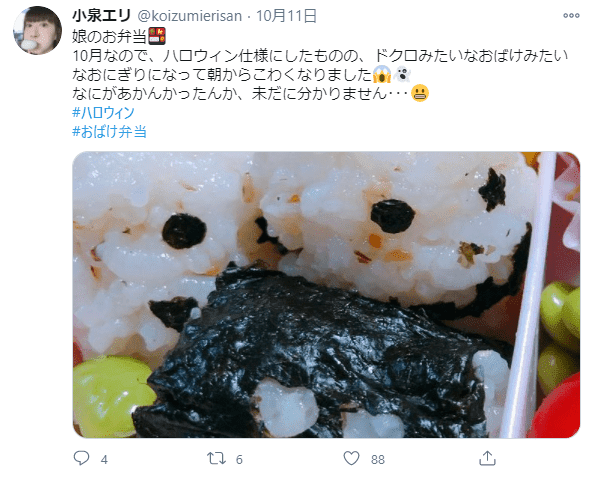Click the reply count 4
594x478 pixels.
coord(104,459)
